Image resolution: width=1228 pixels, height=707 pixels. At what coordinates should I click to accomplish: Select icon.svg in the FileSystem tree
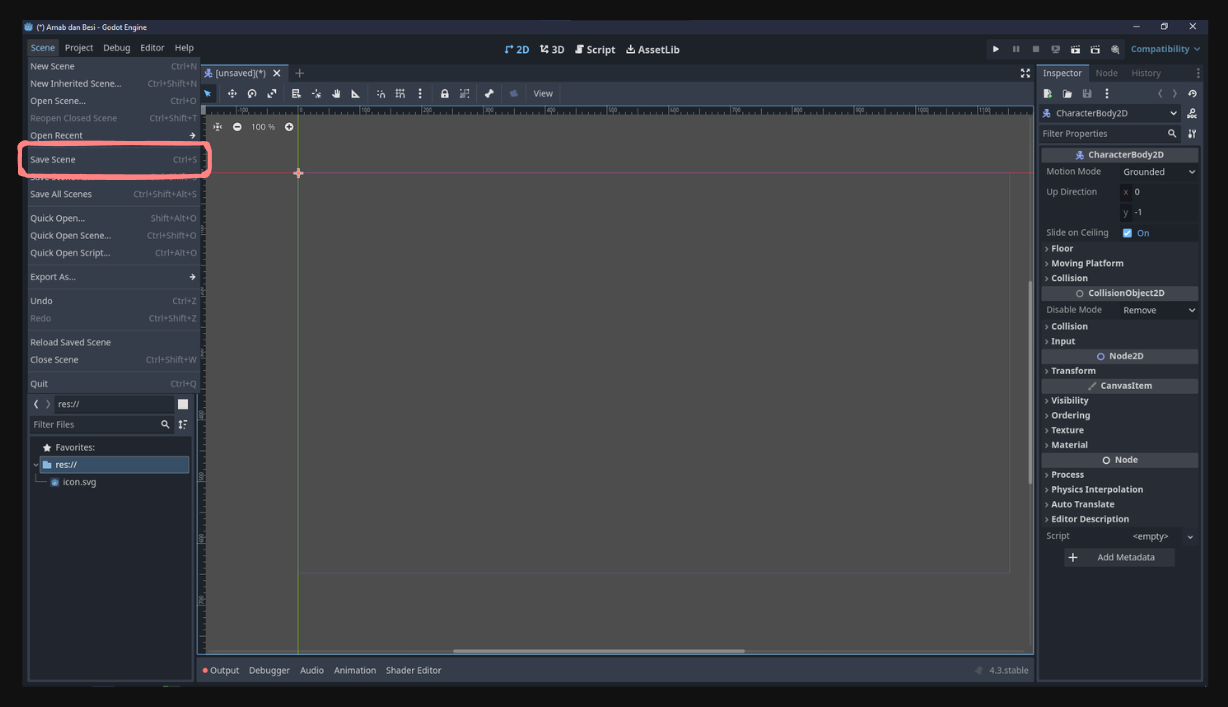pos(73,482)
